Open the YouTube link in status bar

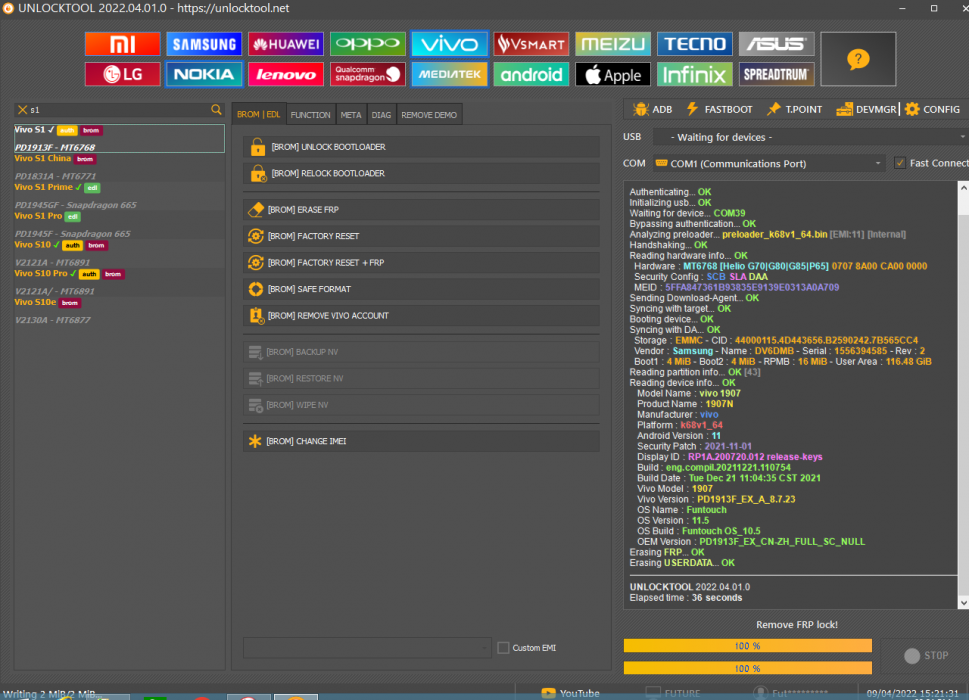(x=570, y=693)
